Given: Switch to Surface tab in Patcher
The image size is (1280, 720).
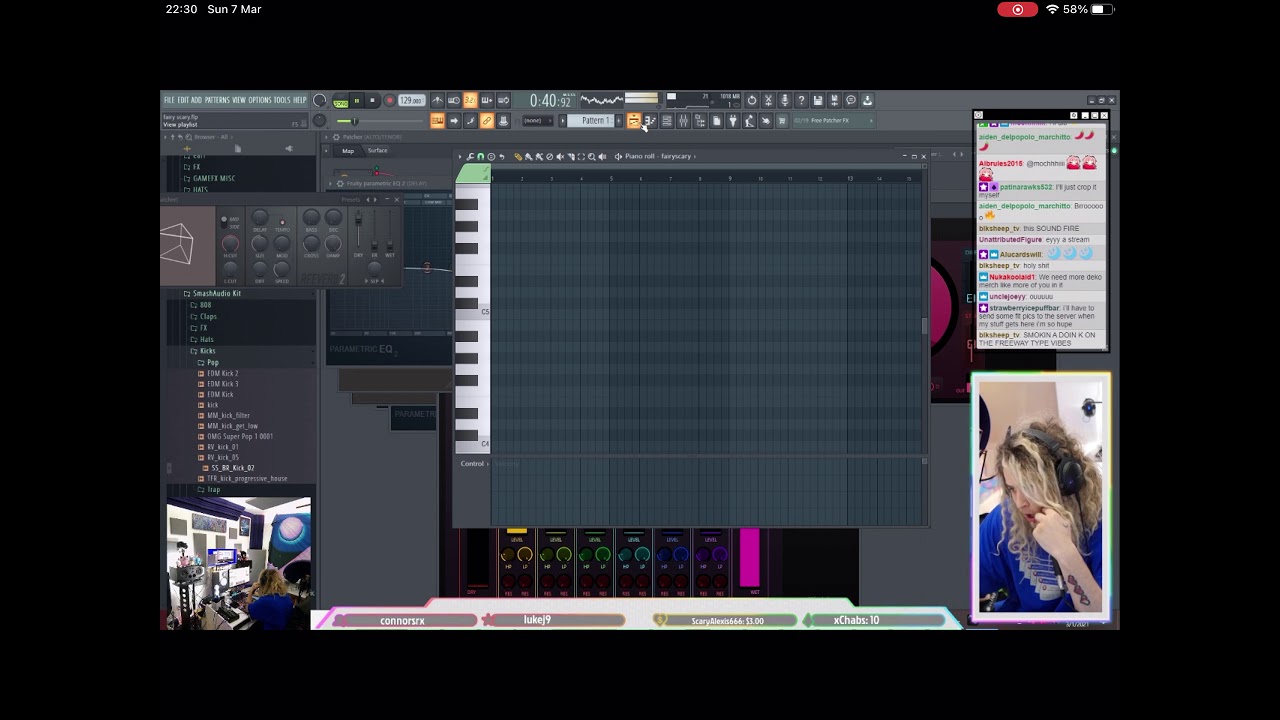Looking at the screenshot, I should [377, 151].
